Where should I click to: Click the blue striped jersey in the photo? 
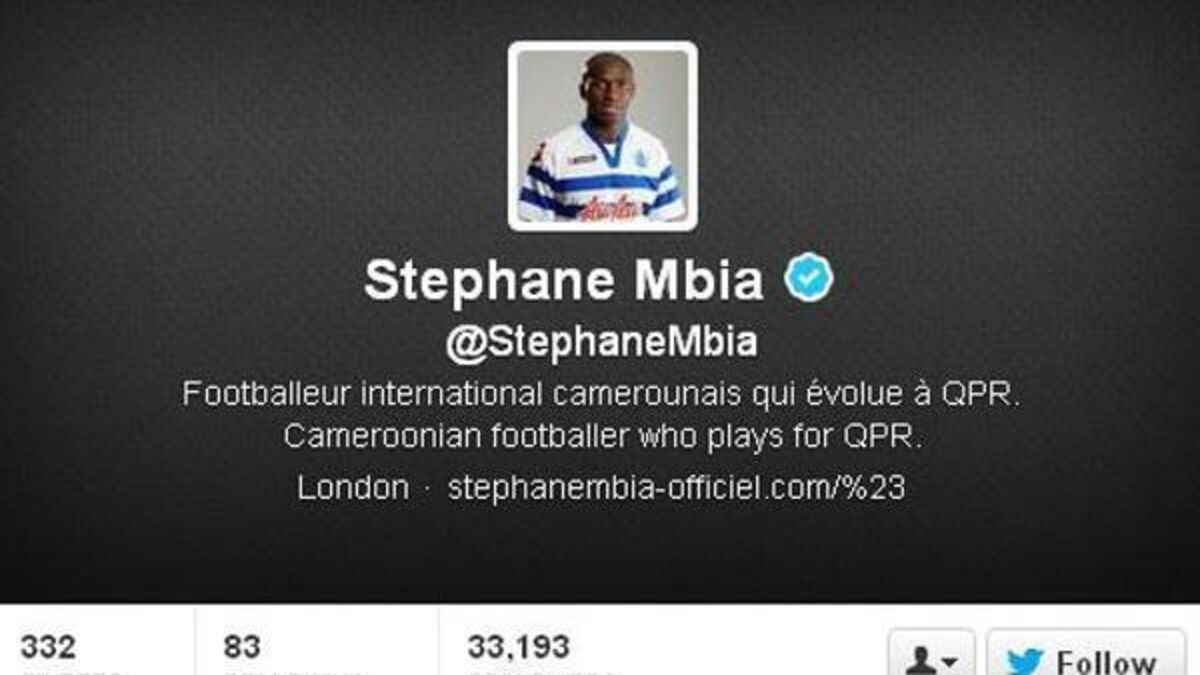602,185
